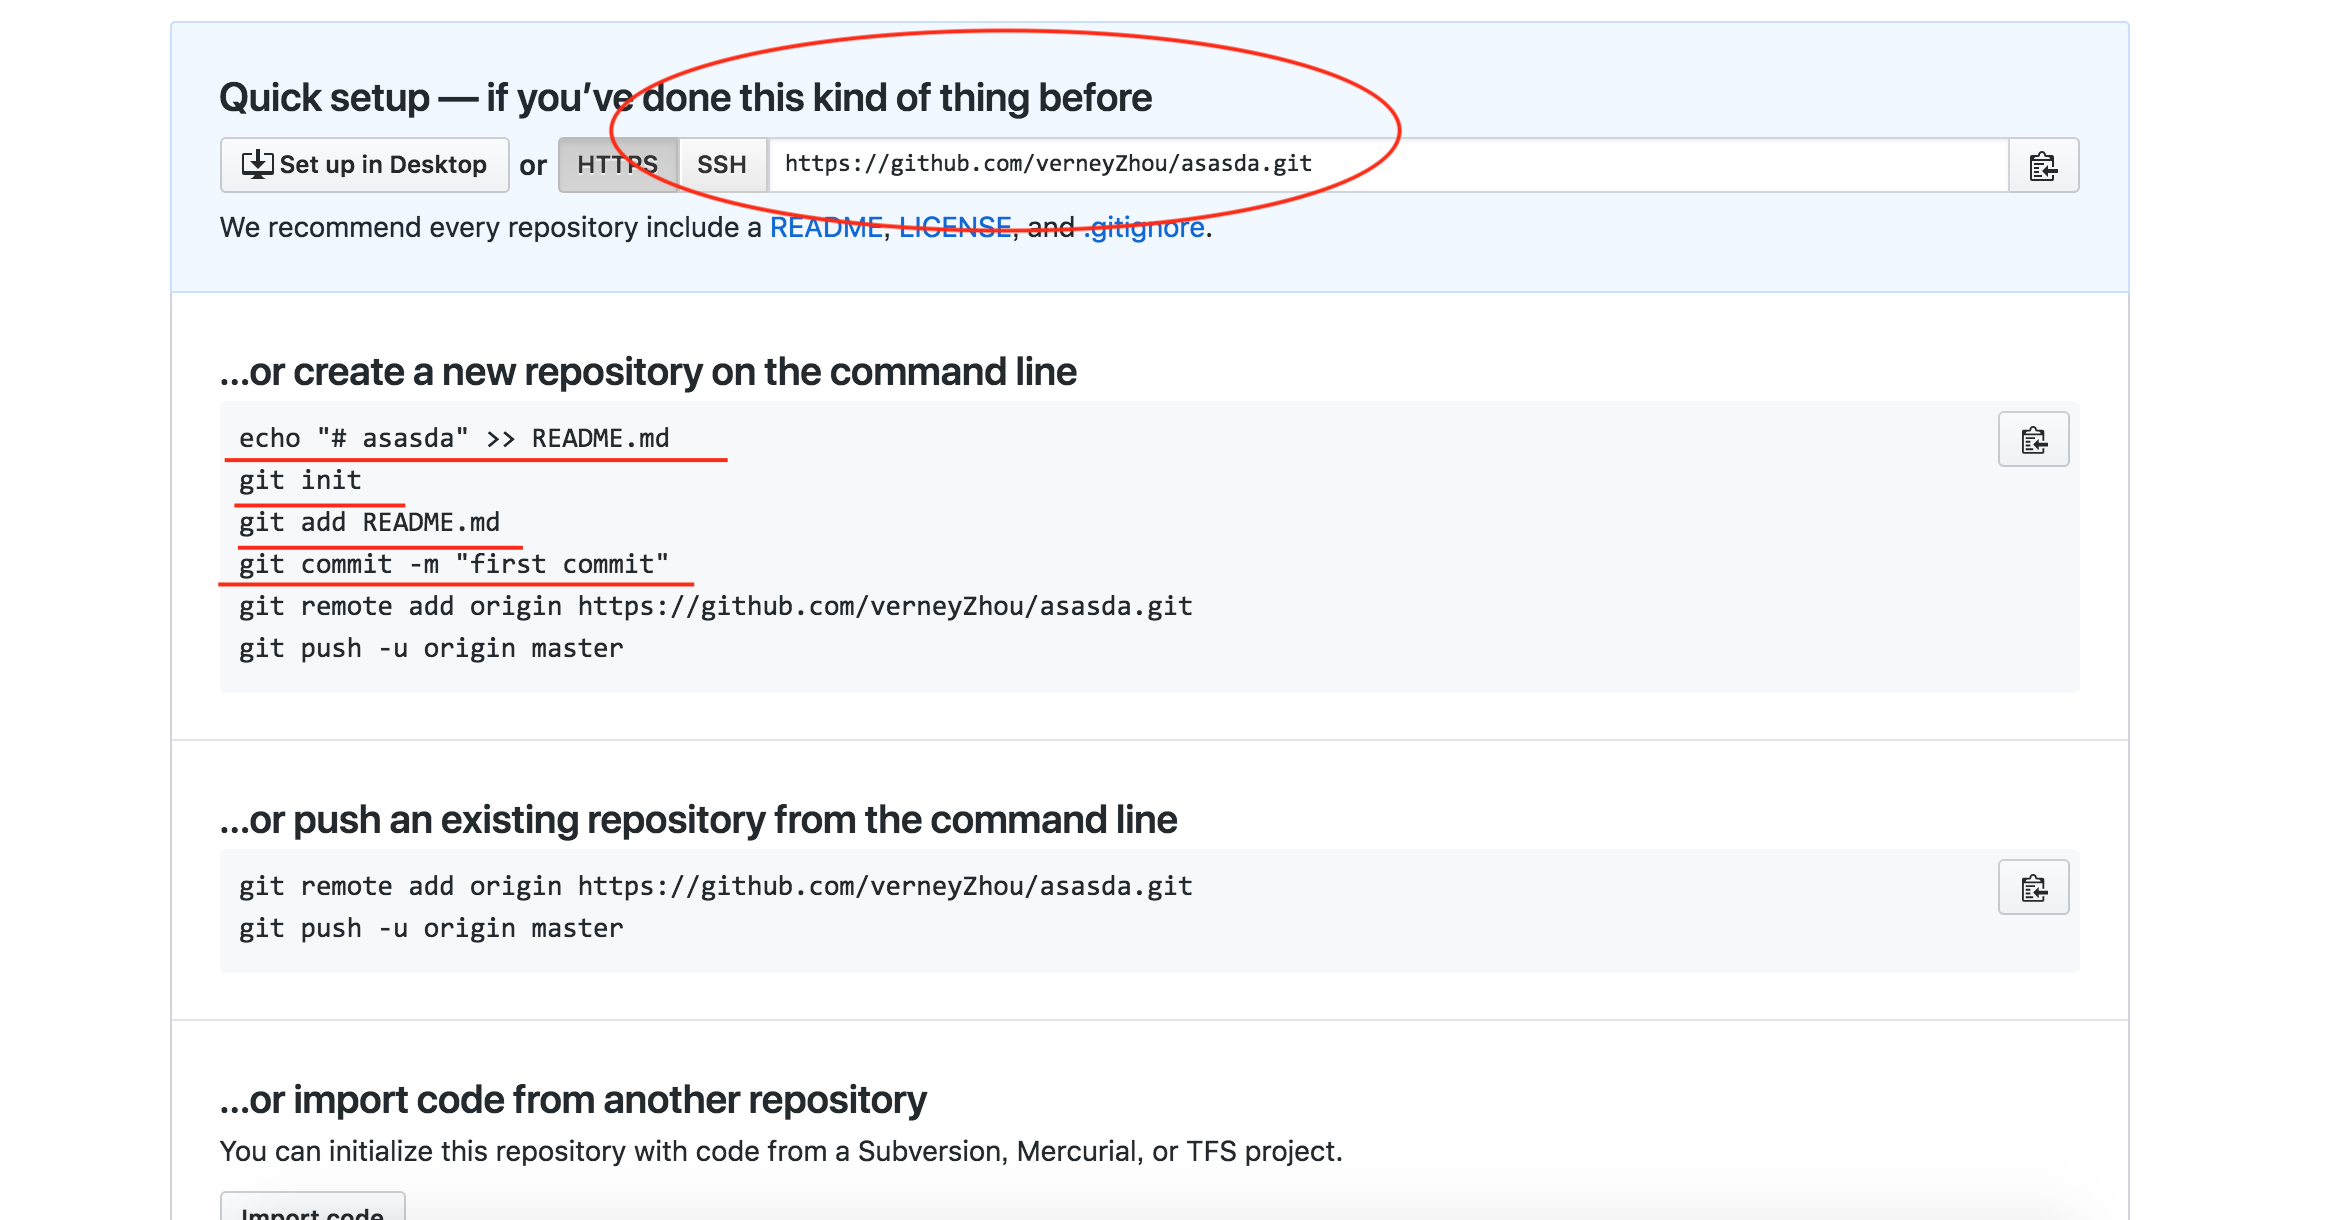Click the Subversion, Mercurial, or TFS description text
Viewport: 2352px width, 1220px height.
[780, 1152]
